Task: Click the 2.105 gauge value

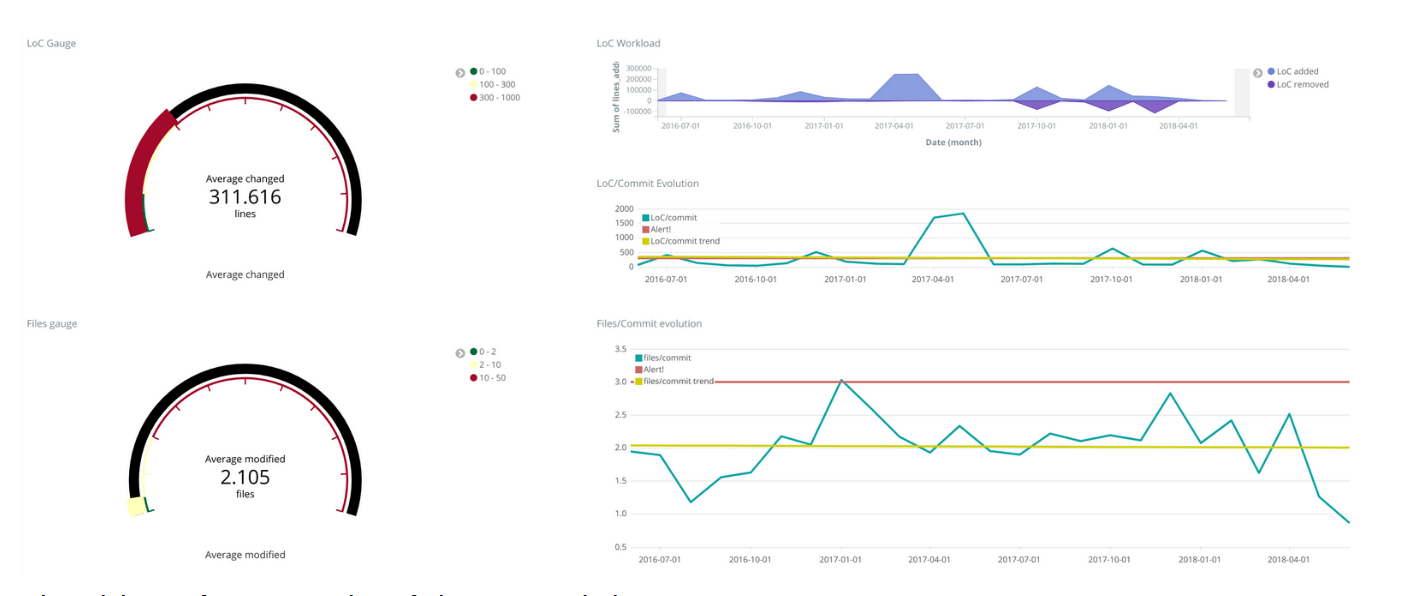Action: point(245,477)
